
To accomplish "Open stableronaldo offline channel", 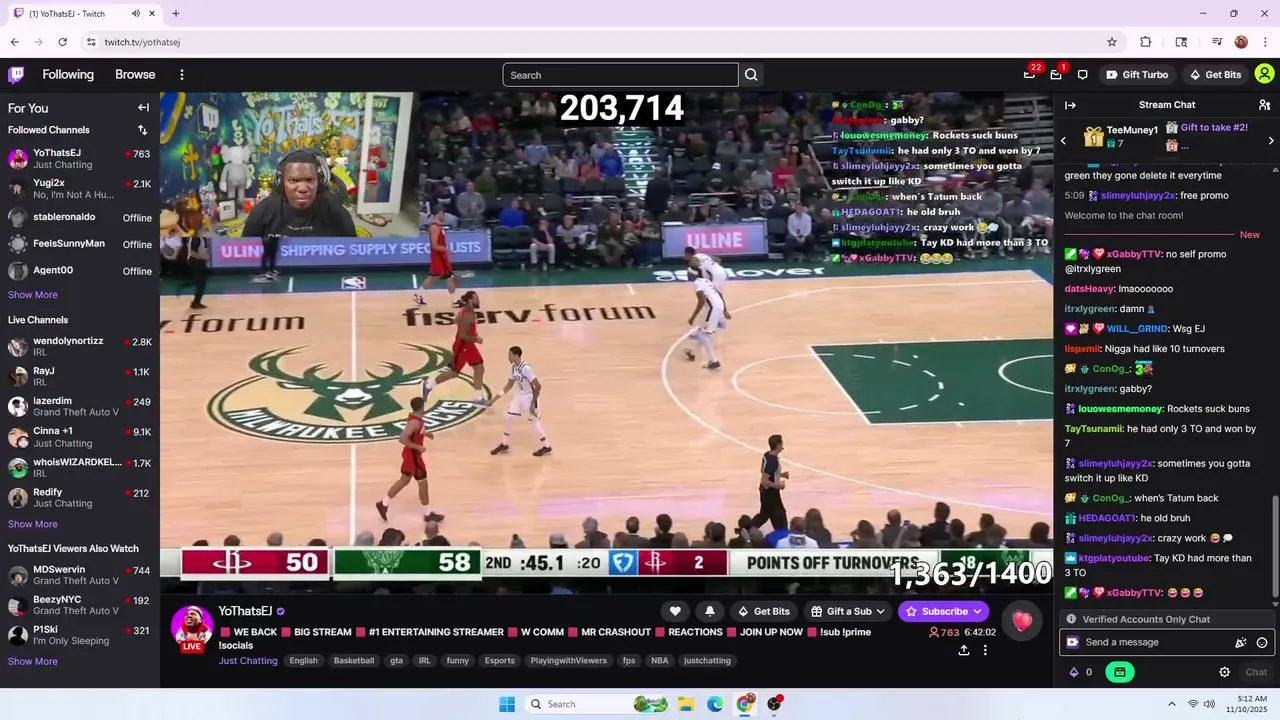I will click(80, 217).
